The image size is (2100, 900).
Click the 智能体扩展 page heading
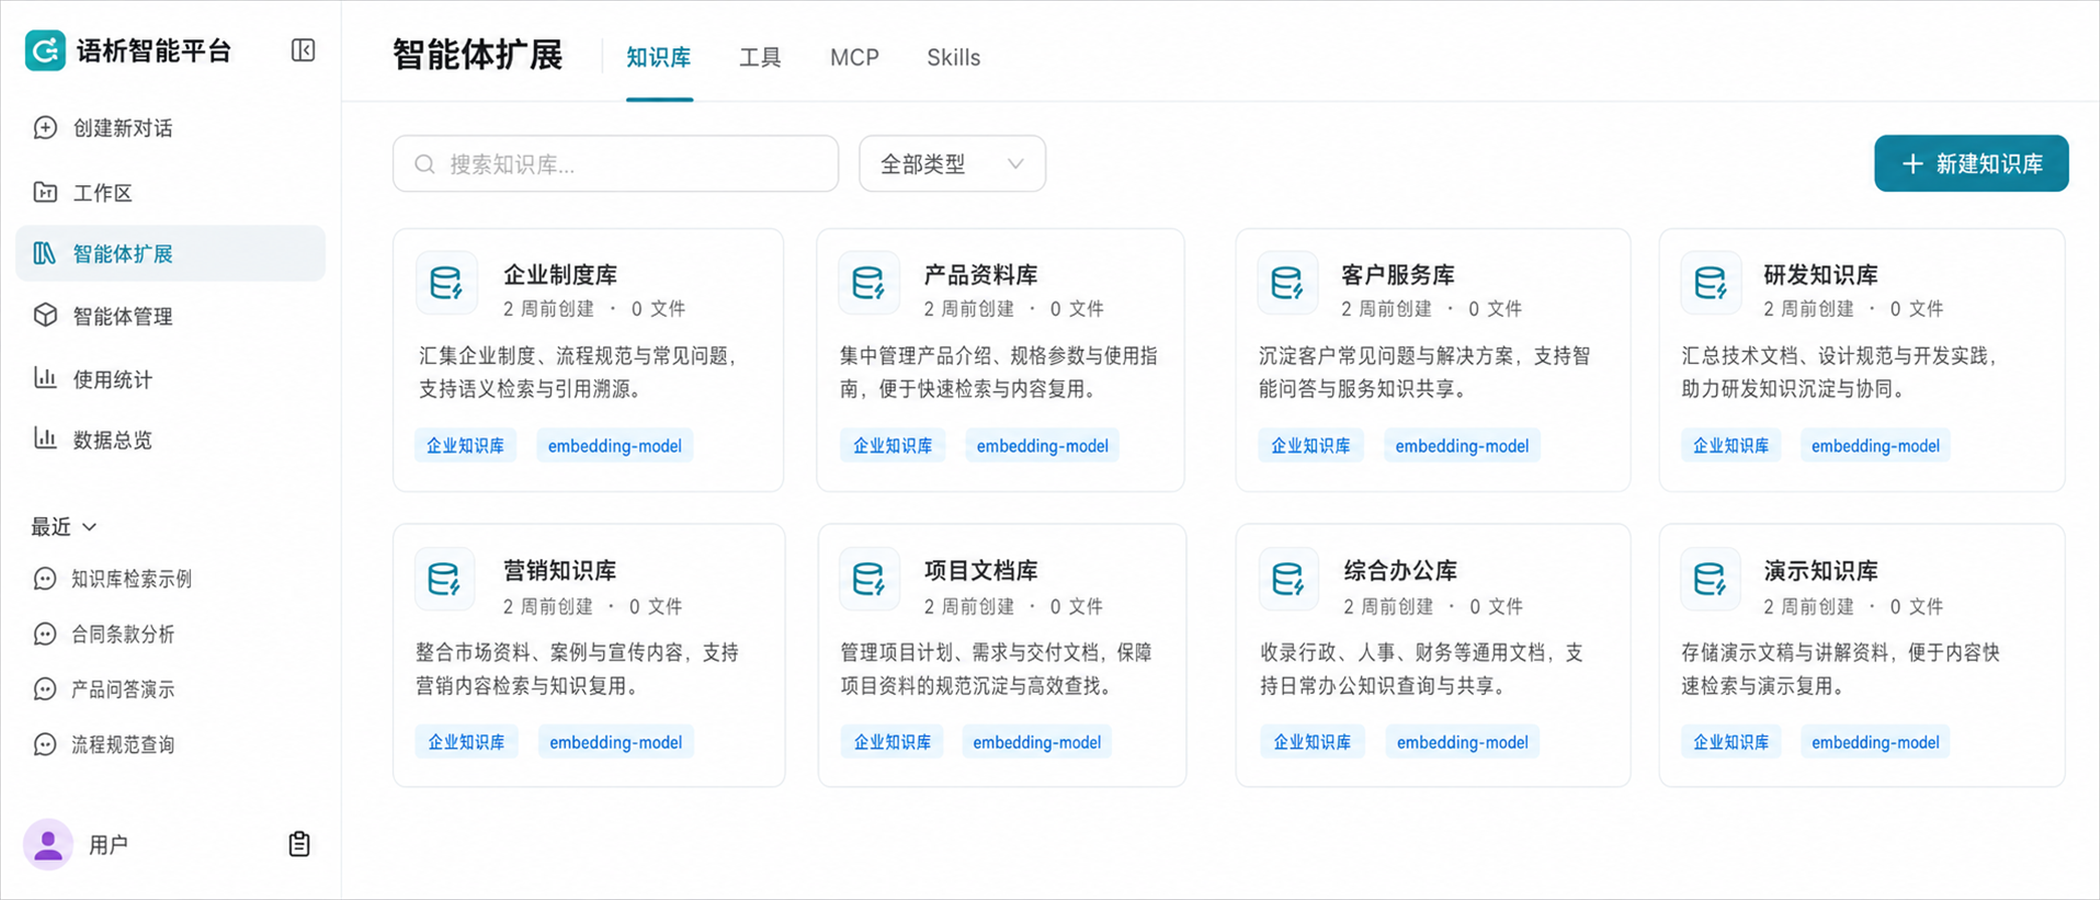(x=478, y=55)
